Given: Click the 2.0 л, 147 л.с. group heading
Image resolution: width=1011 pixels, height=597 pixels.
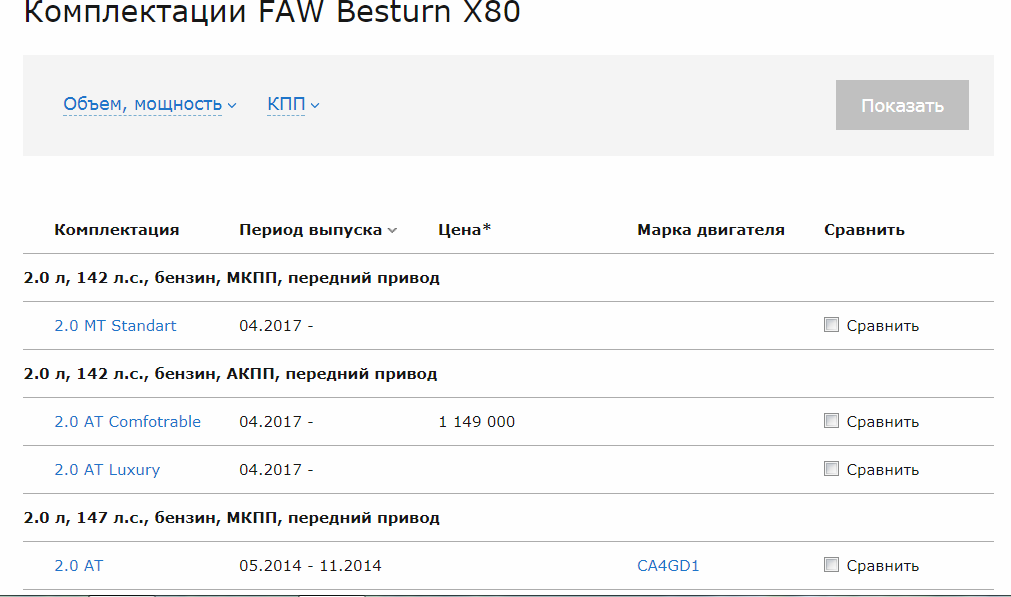Looking at the screenshot, I should pyautogui.click(x=231, y=518).
